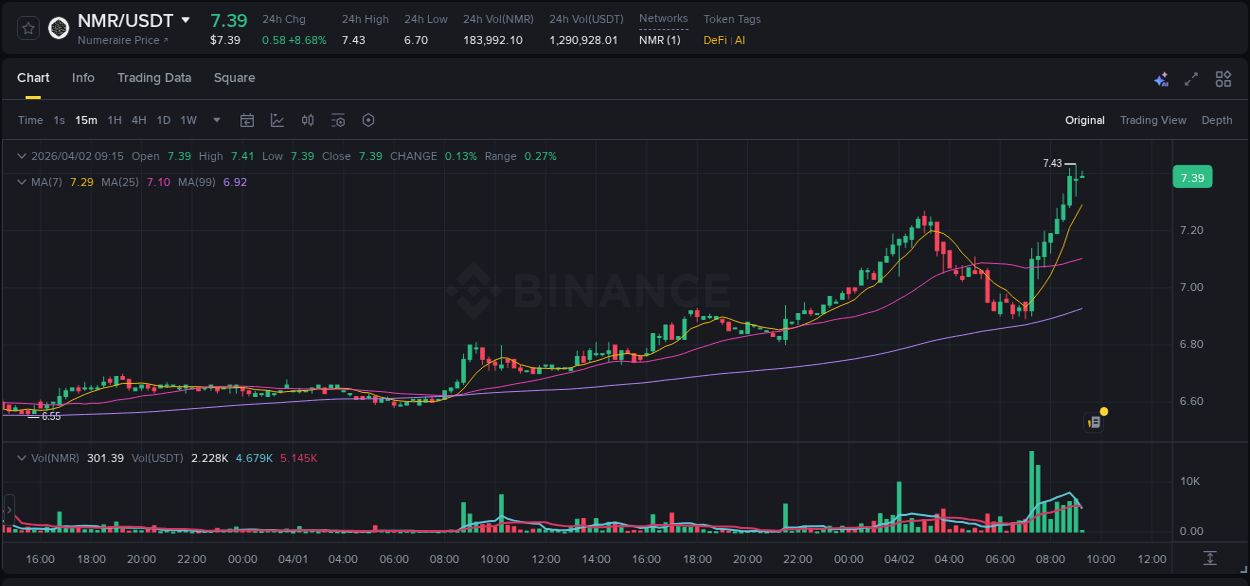This screenshot has height=586, width=1250.
Task: Open the extra timeframe dropdown next to 1W
Action: [216, 120]
